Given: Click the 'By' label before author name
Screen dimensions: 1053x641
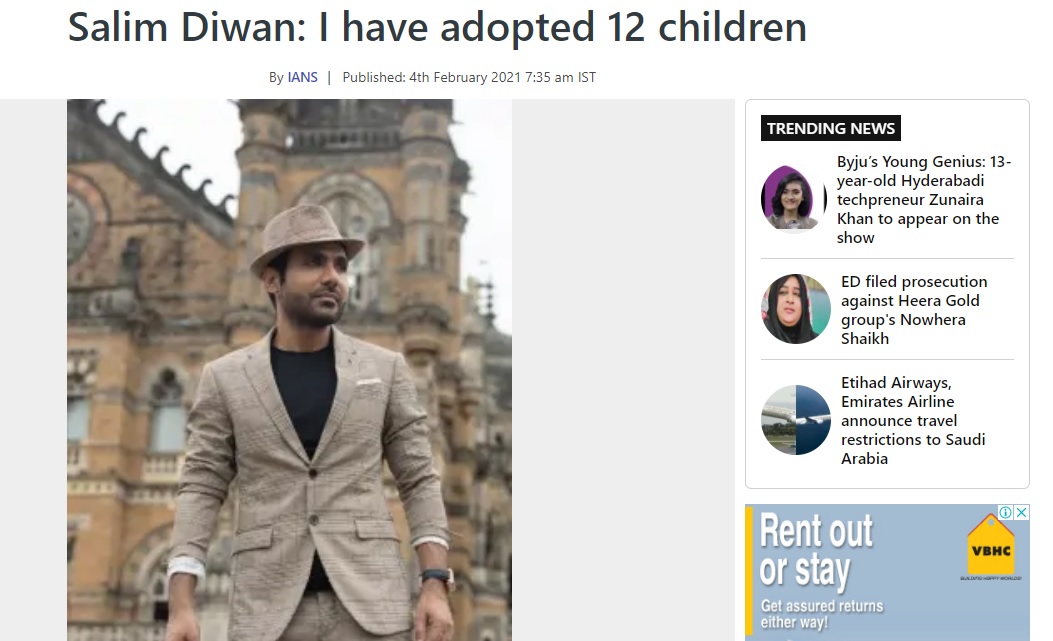Looking at the screenshot, I should (276, 77).
